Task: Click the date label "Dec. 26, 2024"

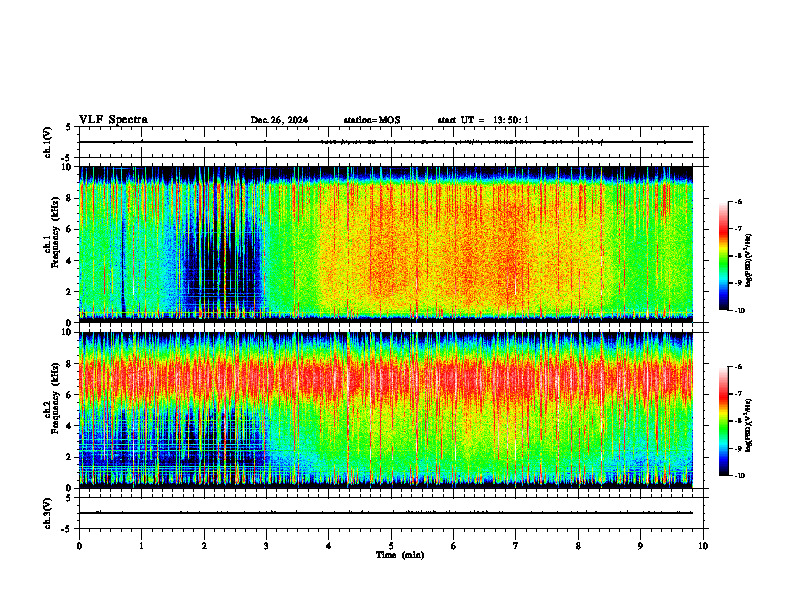Action: pos(279,120)
